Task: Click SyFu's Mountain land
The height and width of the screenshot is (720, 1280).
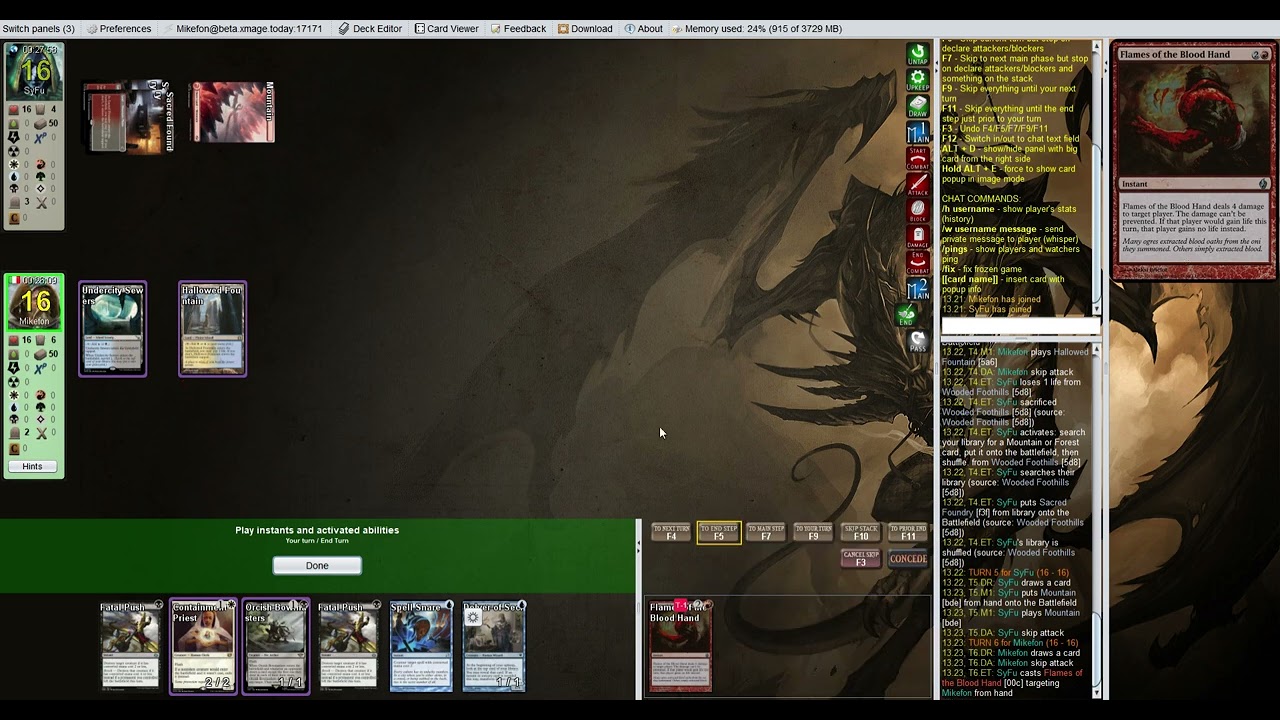Action: tap(233, 112)
